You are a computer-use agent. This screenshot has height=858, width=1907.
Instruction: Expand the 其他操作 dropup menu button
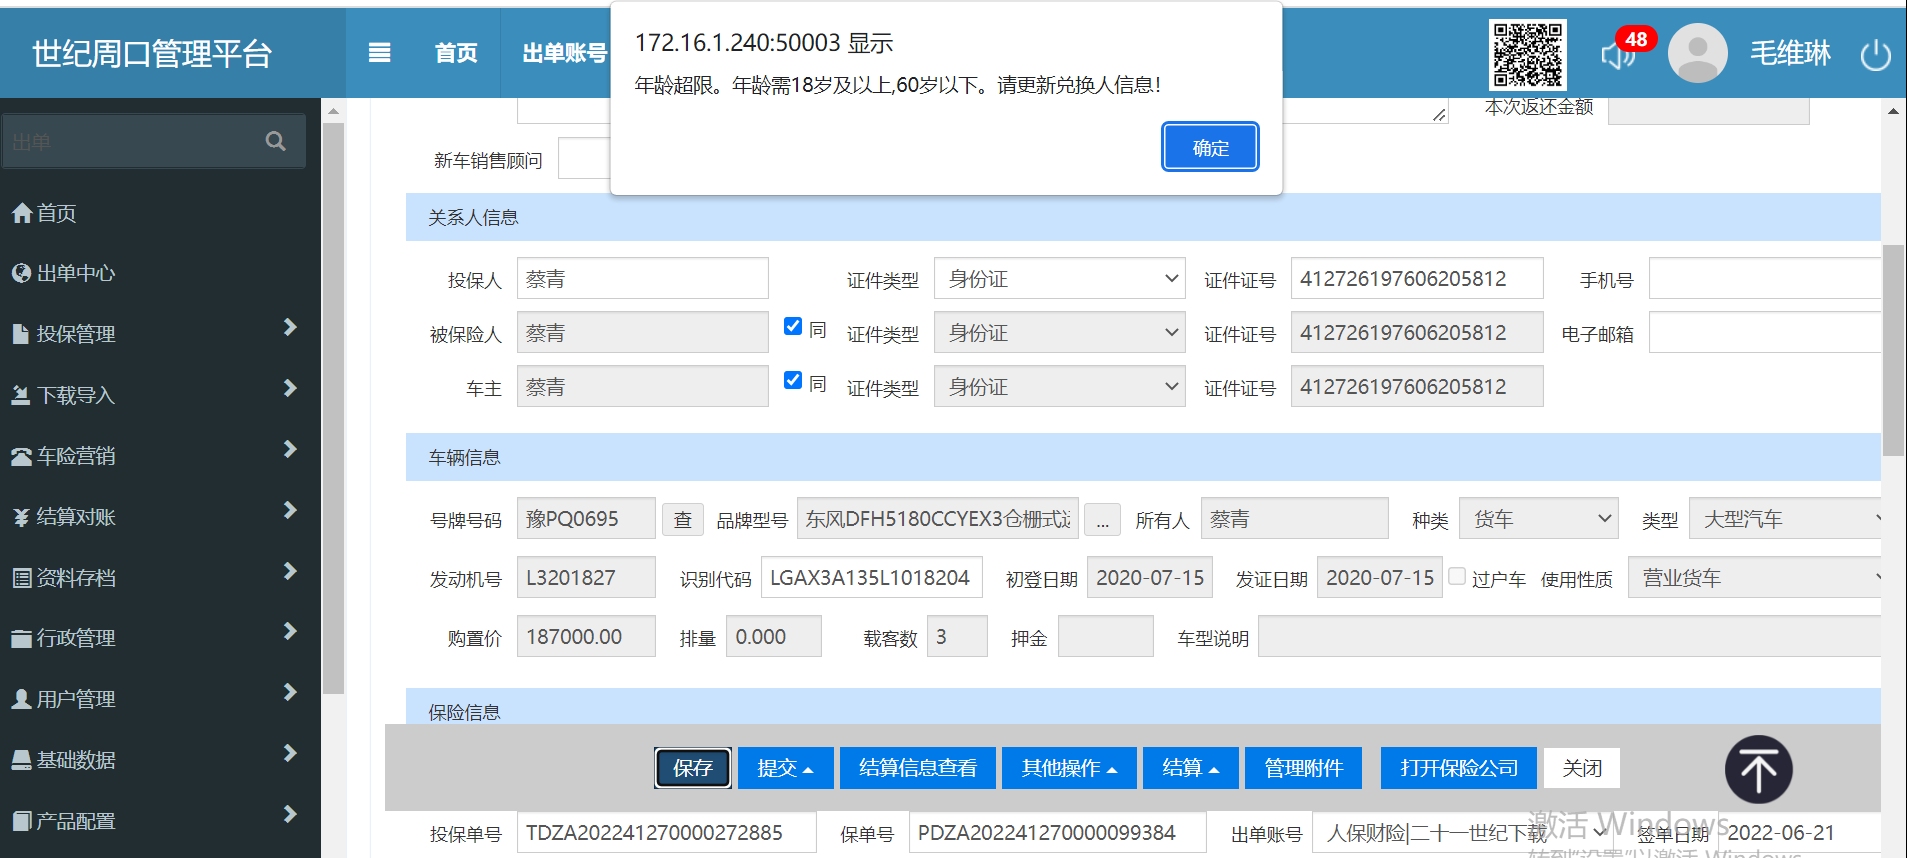(x=1069, y=768)
